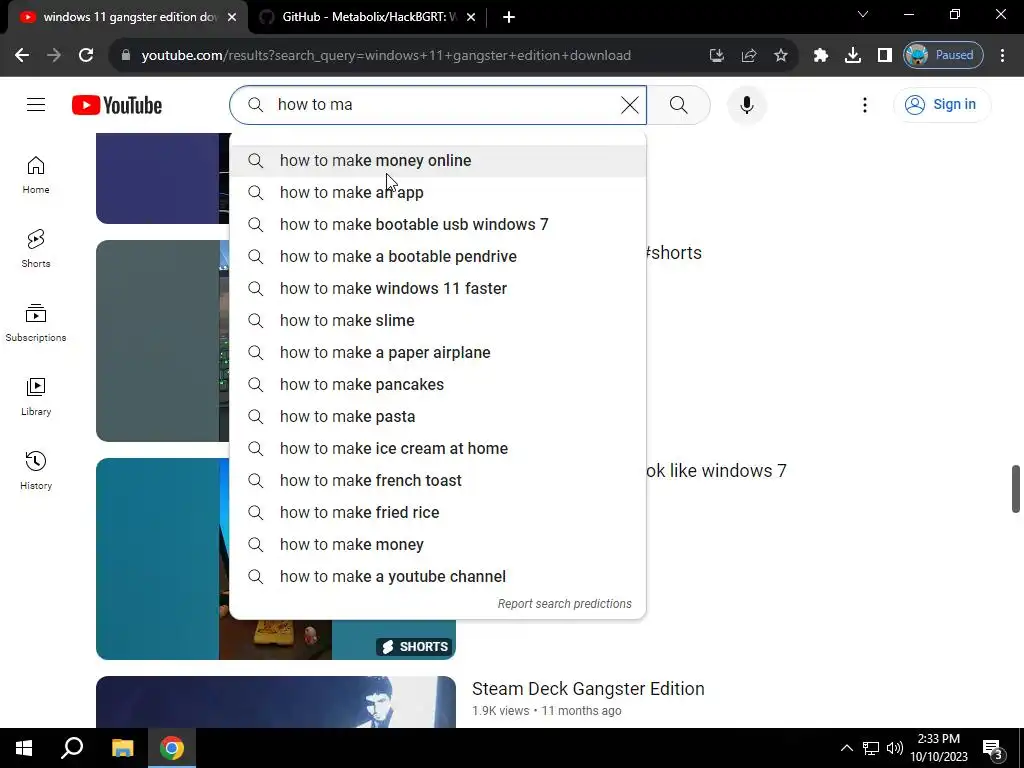Click the address bar URL

pyautogui.click(x=386, y=56)
